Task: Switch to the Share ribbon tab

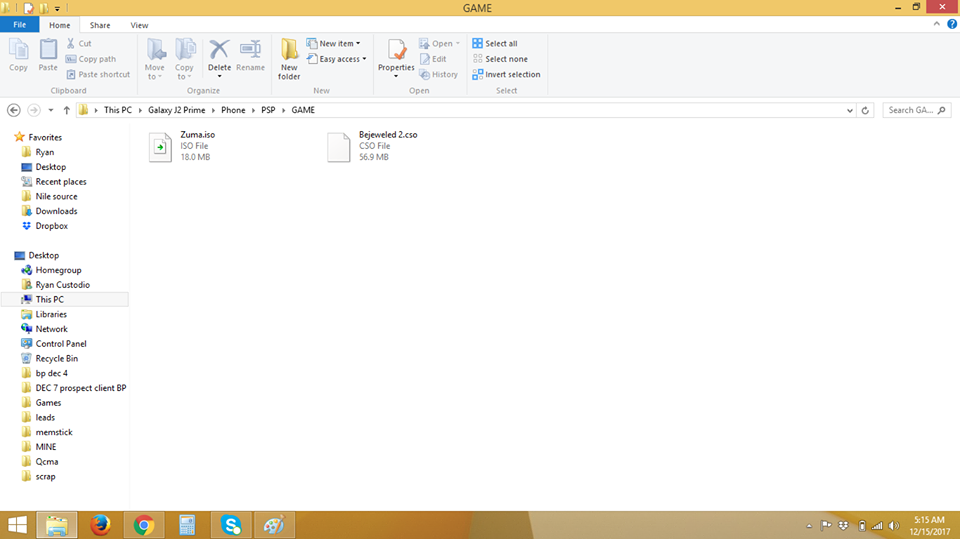Action: (x=100, y=25)
